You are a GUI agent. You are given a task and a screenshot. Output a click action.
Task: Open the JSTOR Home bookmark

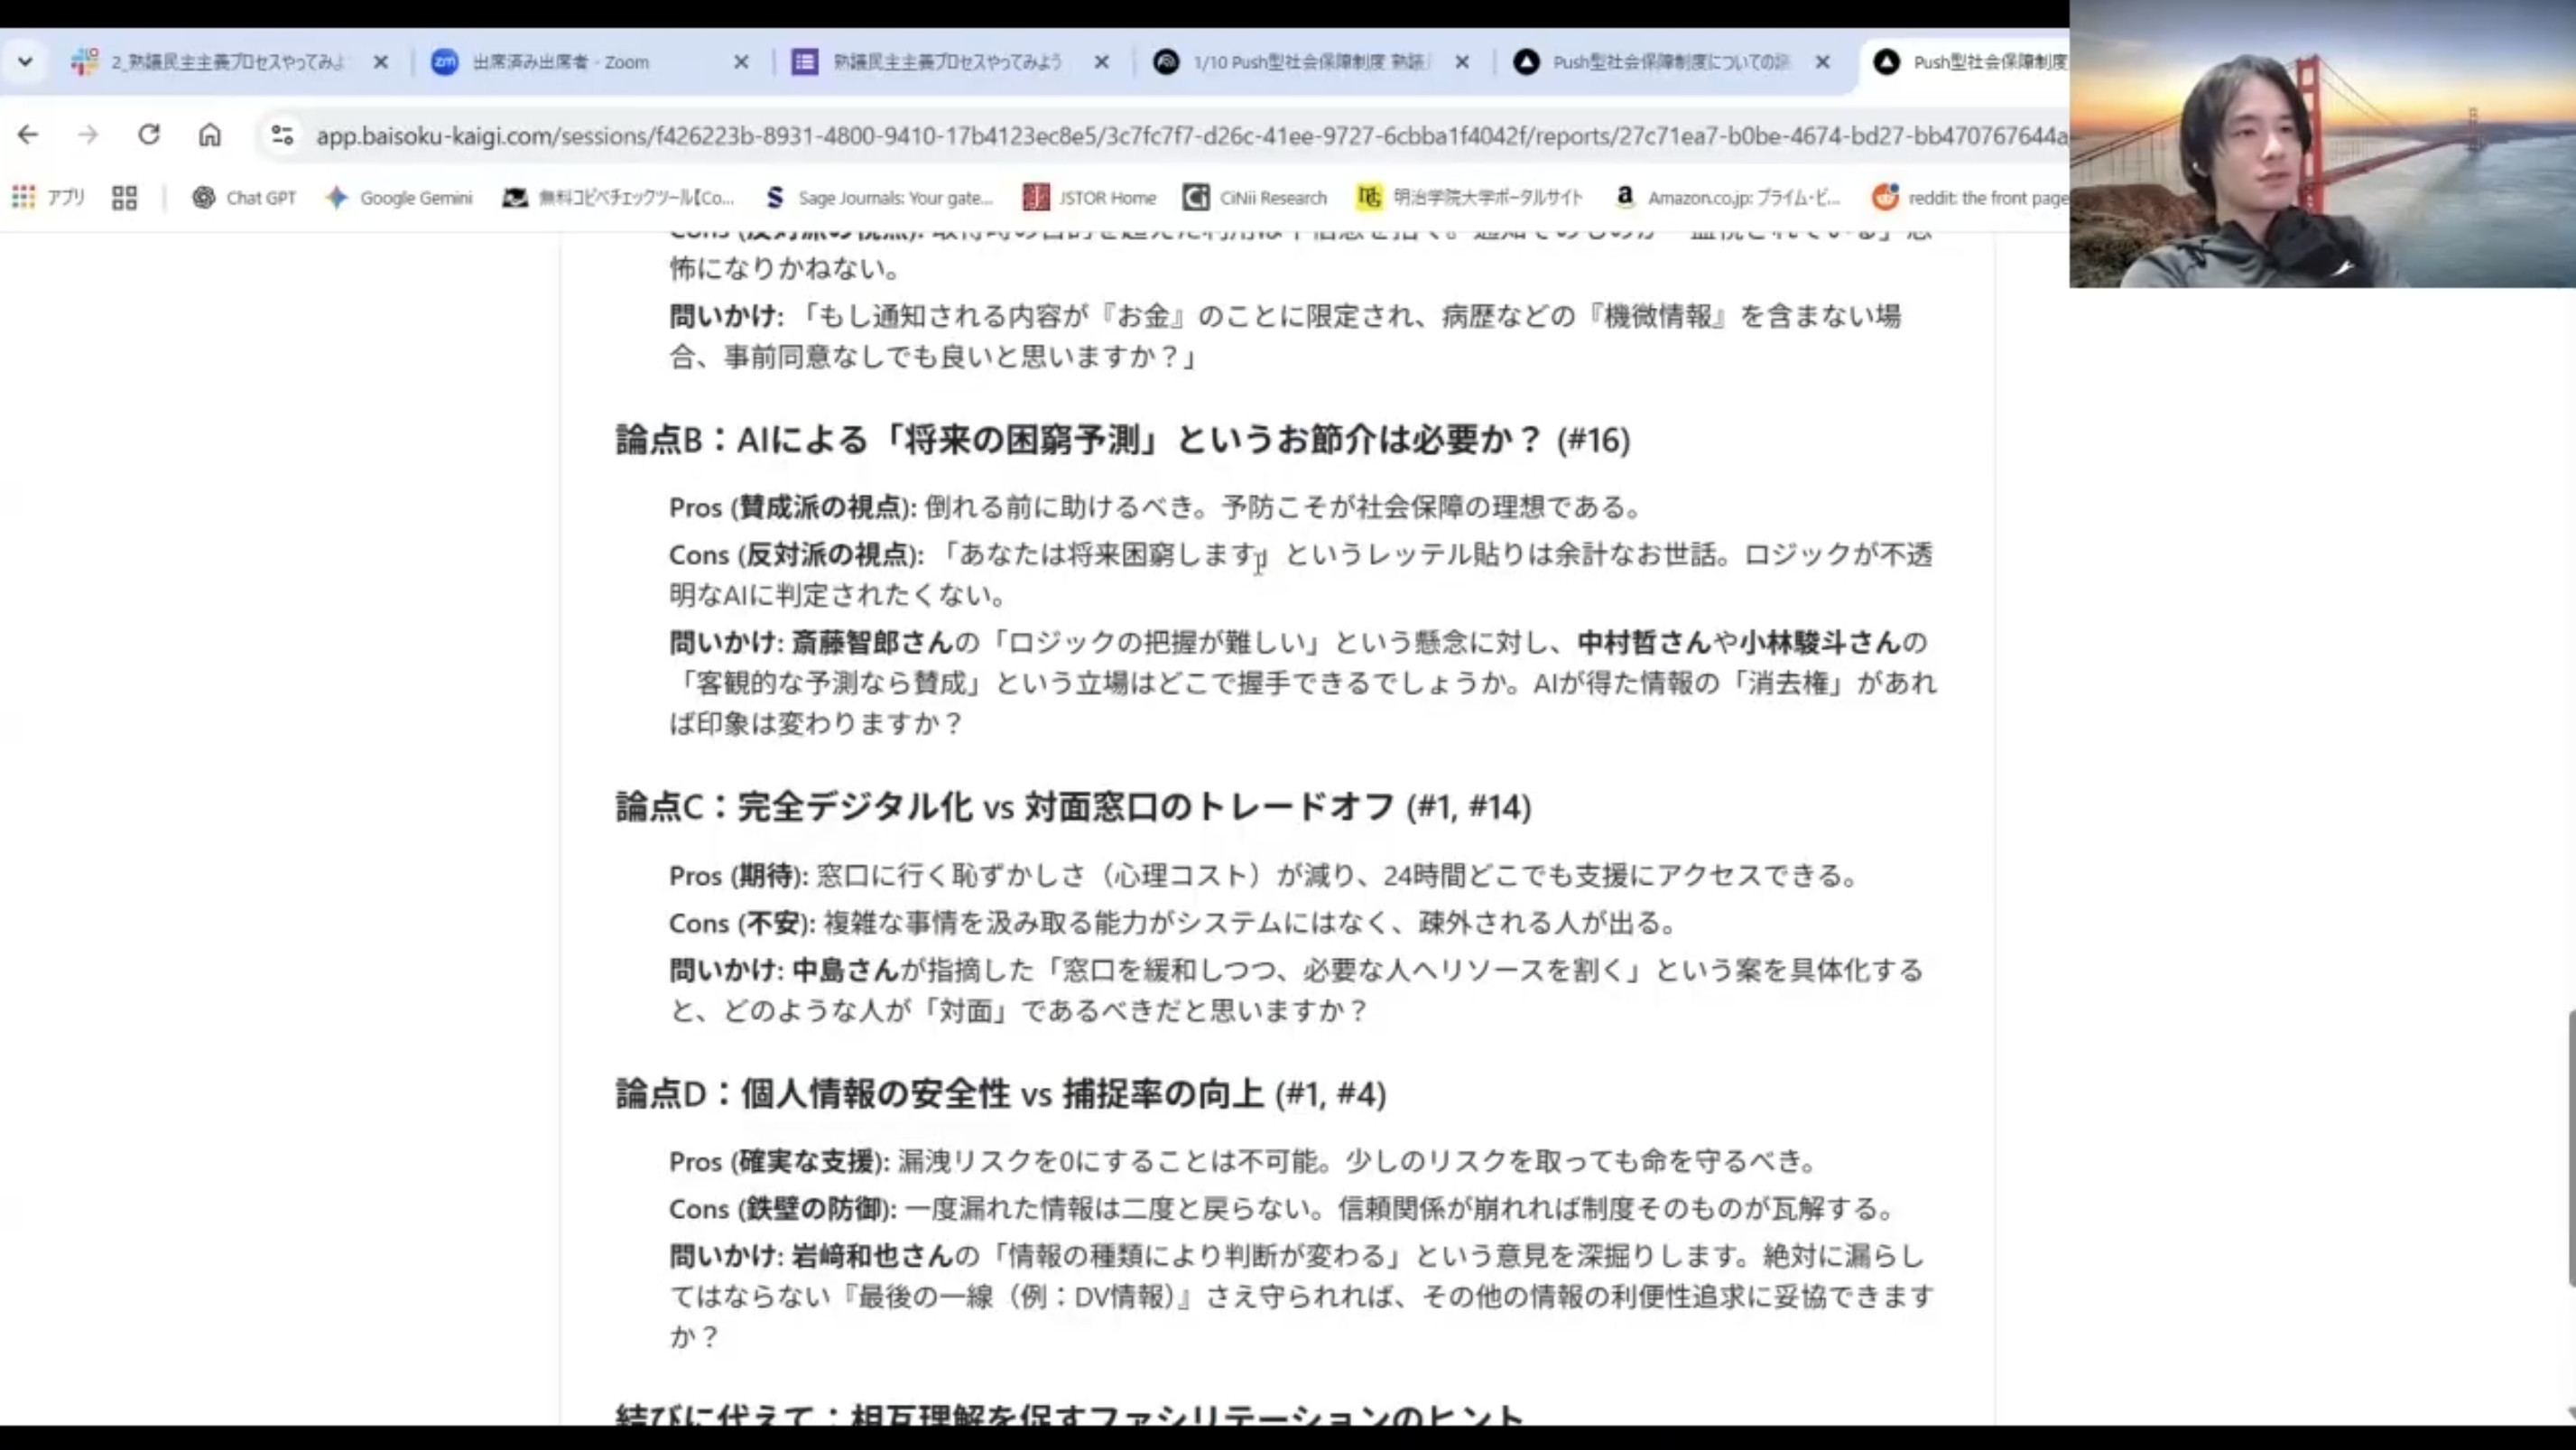click(1089, 198)
